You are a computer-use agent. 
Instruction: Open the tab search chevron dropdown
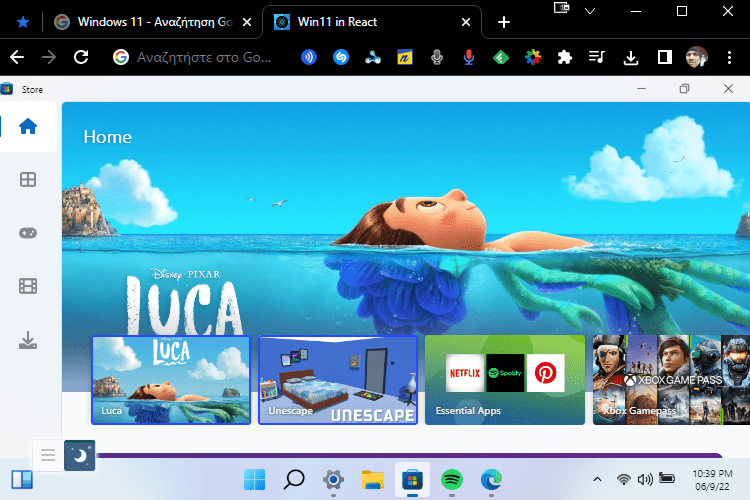coord(590,11)
